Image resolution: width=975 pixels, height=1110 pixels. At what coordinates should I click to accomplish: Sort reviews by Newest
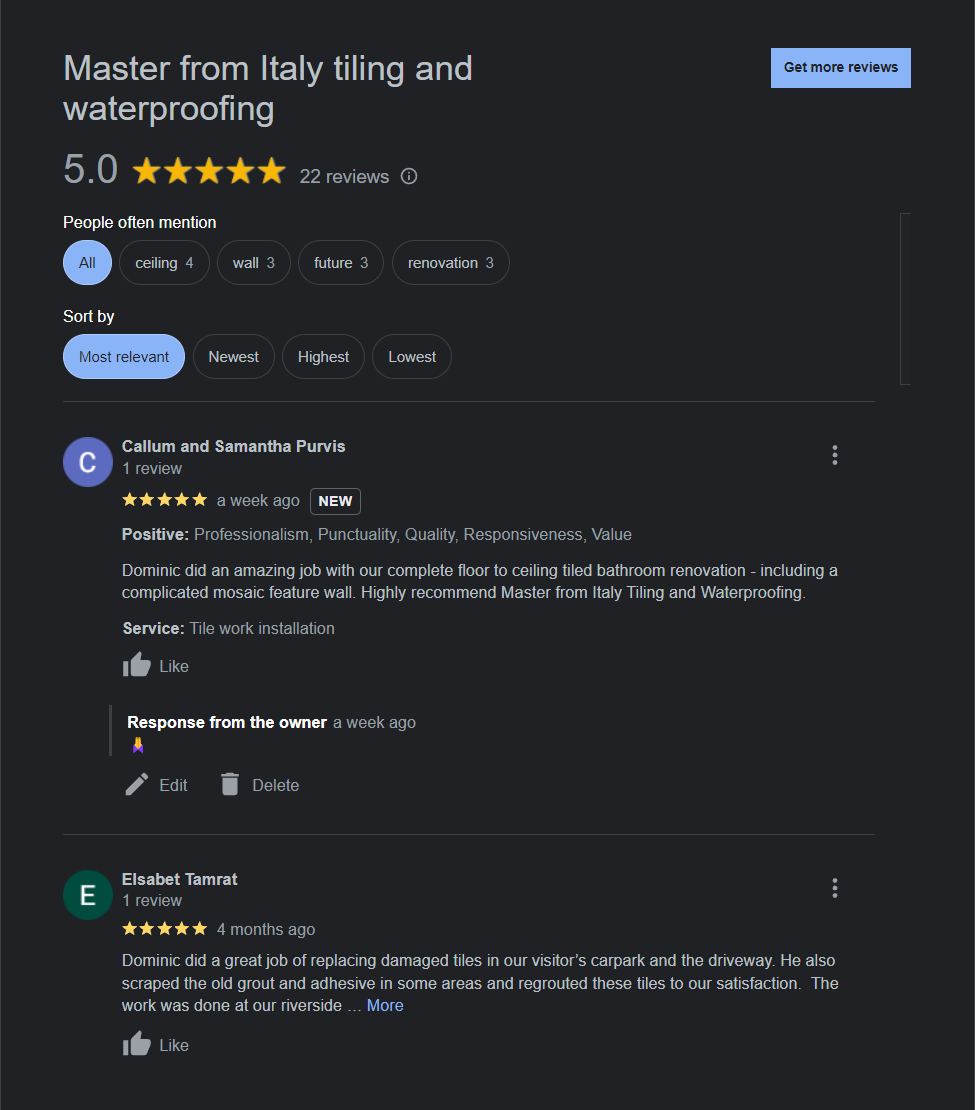pyautogui.click(x=233, y=357)
